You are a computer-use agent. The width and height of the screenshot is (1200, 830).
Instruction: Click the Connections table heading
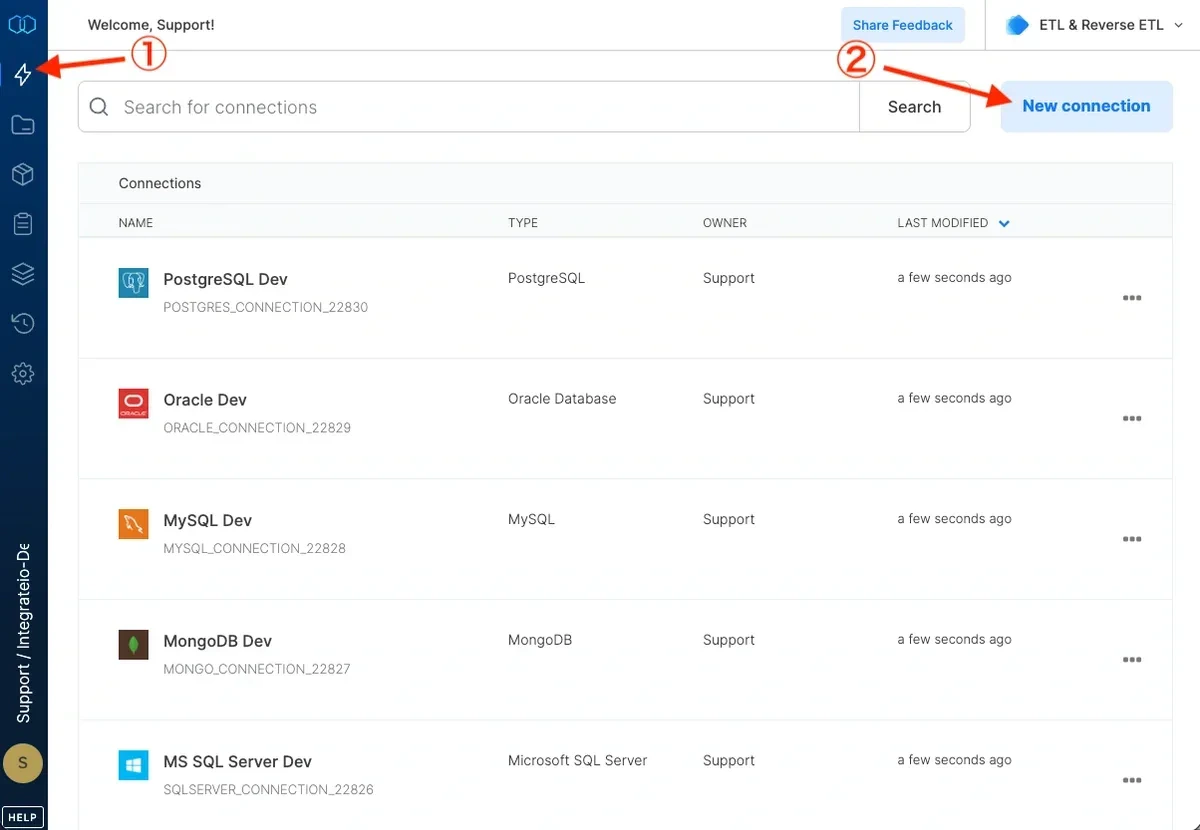click(160, 183)
